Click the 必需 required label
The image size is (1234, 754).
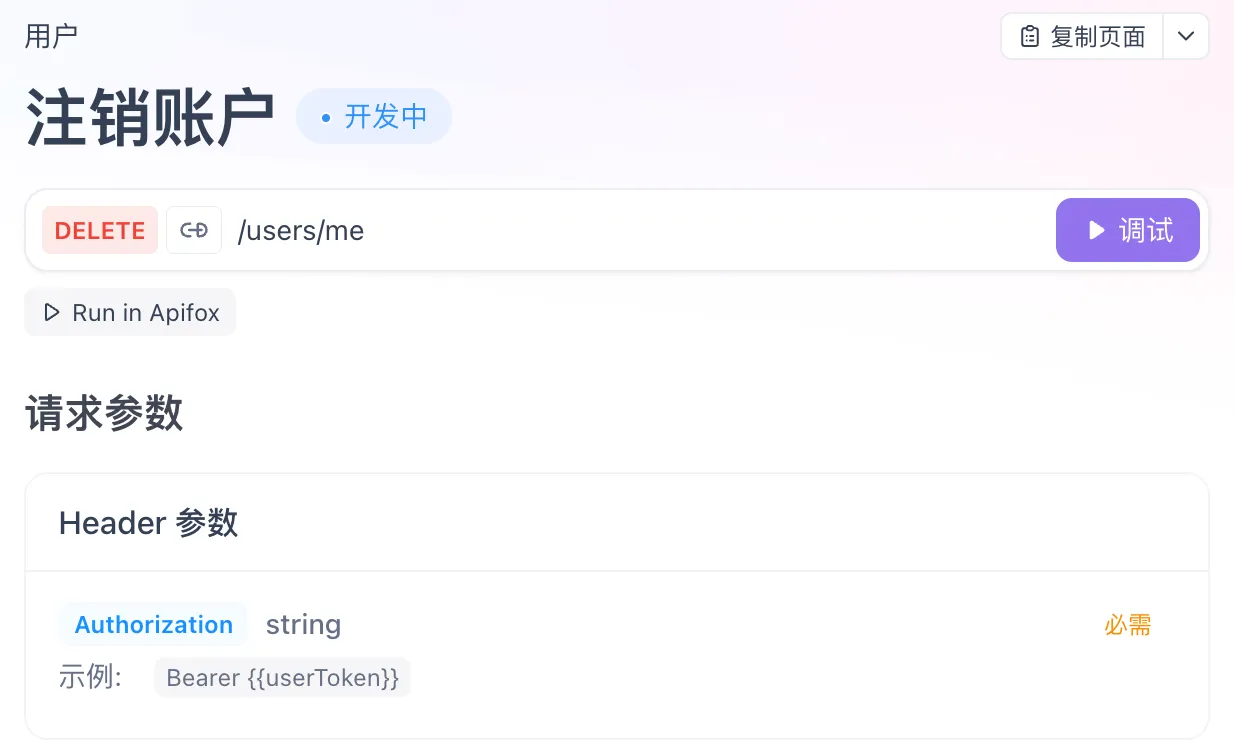pos(1128,625)
